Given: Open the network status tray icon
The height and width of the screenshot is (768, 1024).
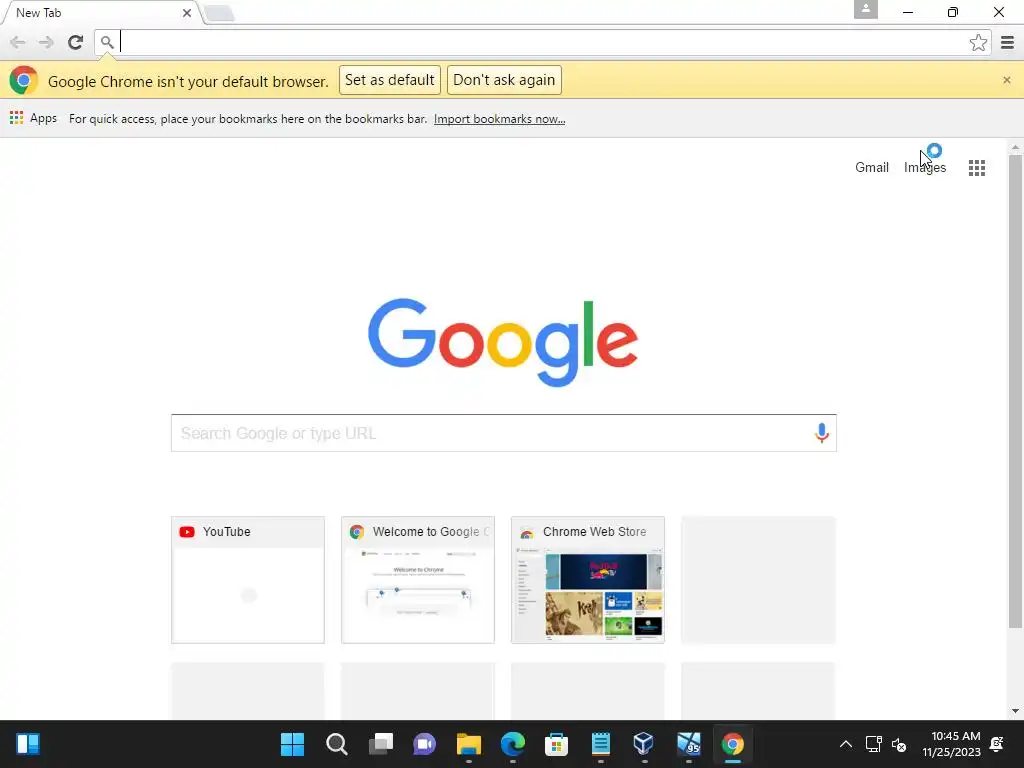Looking at the screenshot, I should point(873,744).
